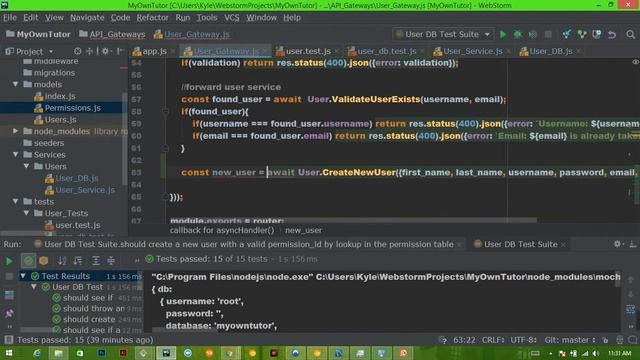
Task: Switch to the User_DB.js editor tab
Action: [550, 51]
